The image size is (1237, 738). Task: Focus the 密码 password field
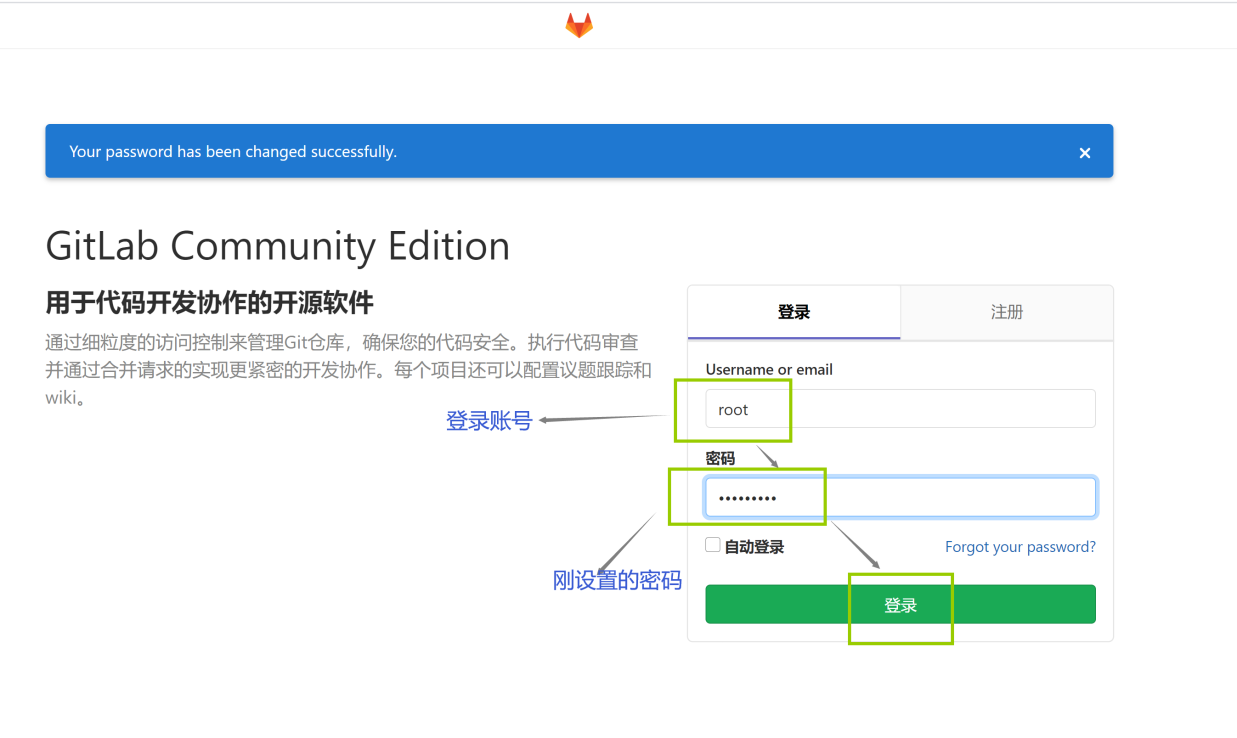coord(900,497)
